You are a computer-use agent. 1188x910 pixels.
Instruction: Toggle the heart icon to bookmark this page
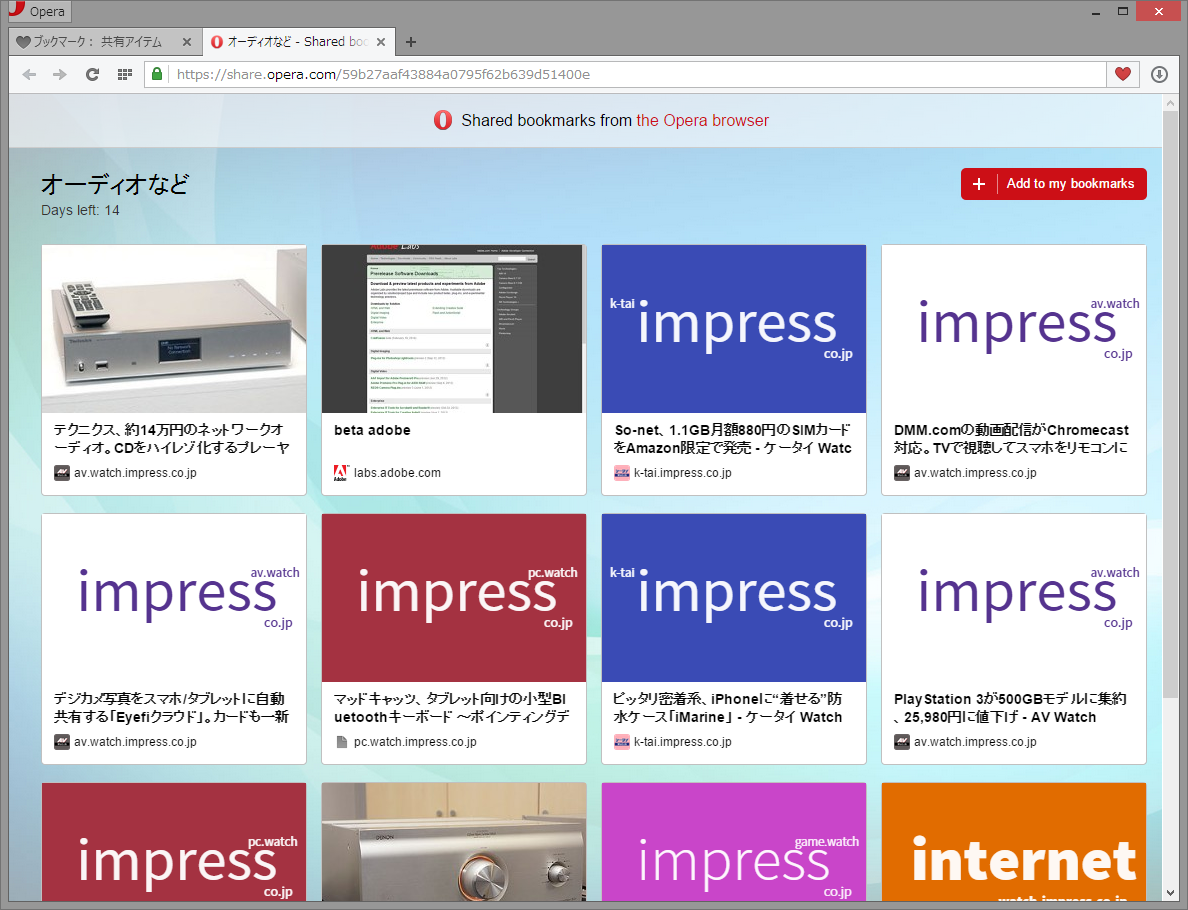pos(1123,74)
